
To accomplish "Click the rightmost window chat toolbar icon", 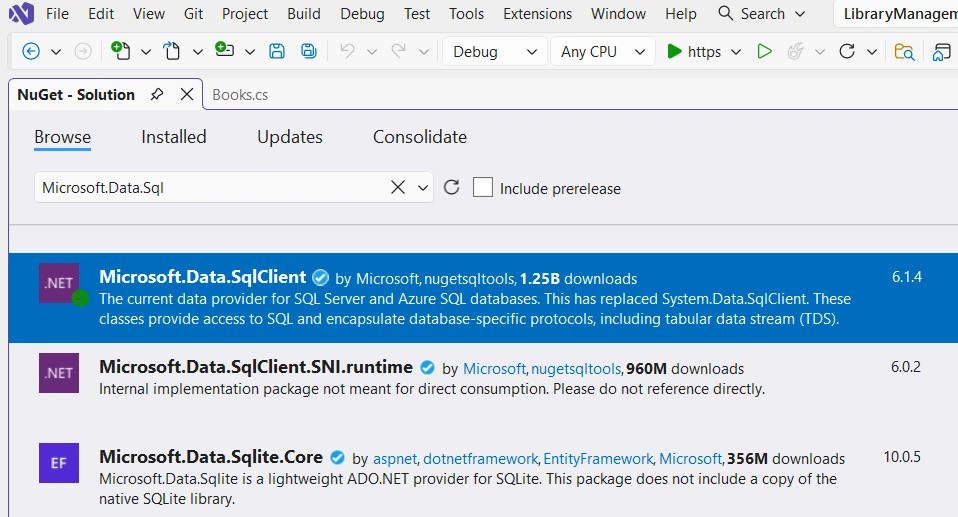I will [942, 53].
